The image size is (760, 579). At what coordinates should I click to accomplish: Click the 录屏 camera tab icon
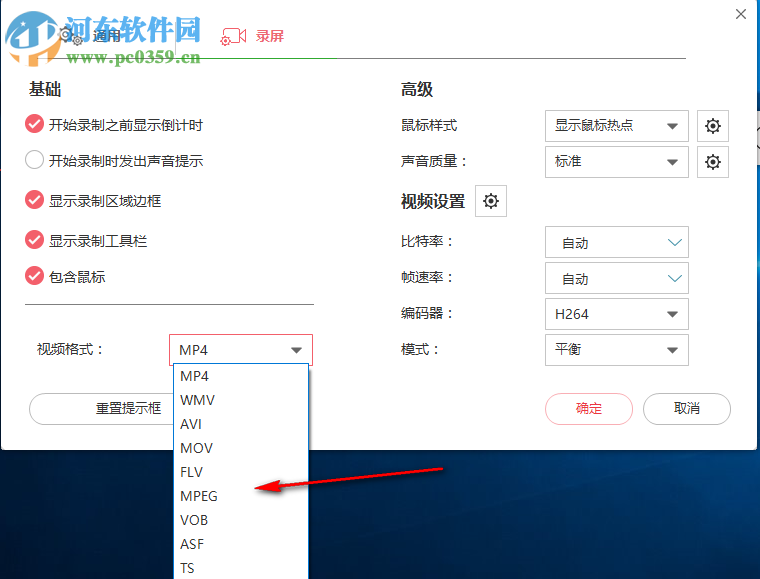coord(233,36)
